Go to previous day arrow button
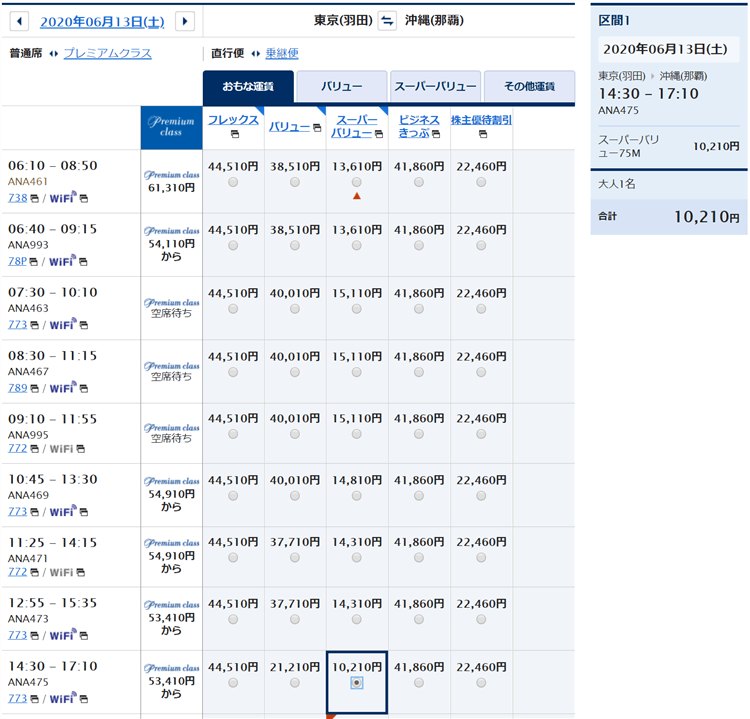This screenshot has height=719, width=750. [21, 21]
